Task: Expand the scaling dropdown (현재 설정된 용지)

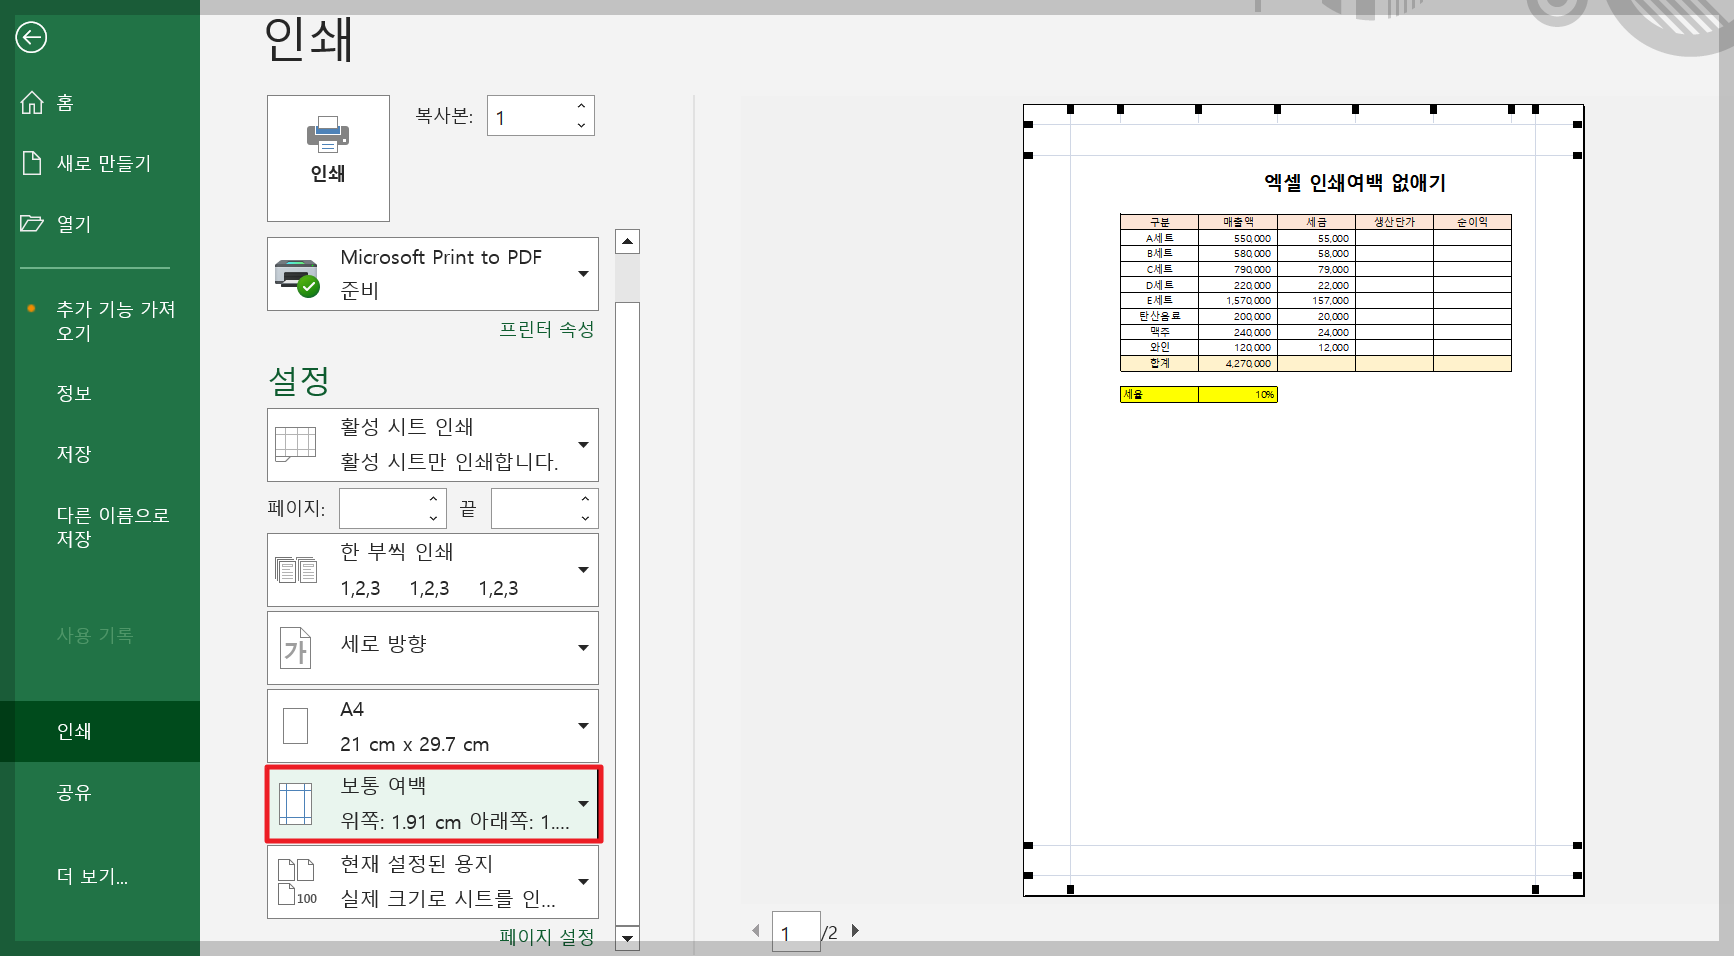Action: click(584, 881)
